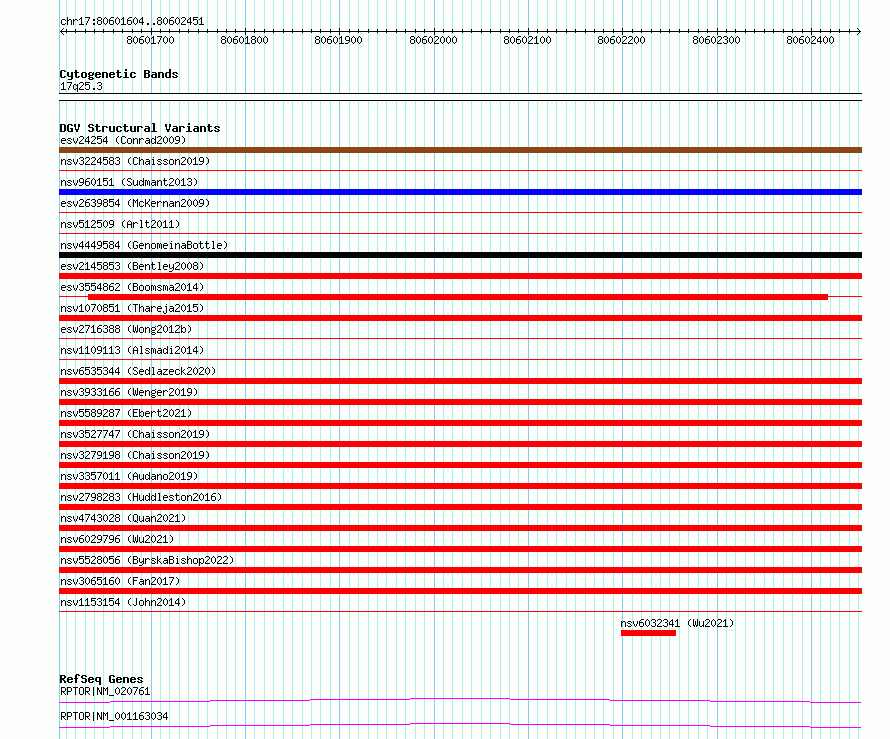Open the esv2639854 (McKernan2009) variant label
890x739 pixels.
click(x=135, y=203)
